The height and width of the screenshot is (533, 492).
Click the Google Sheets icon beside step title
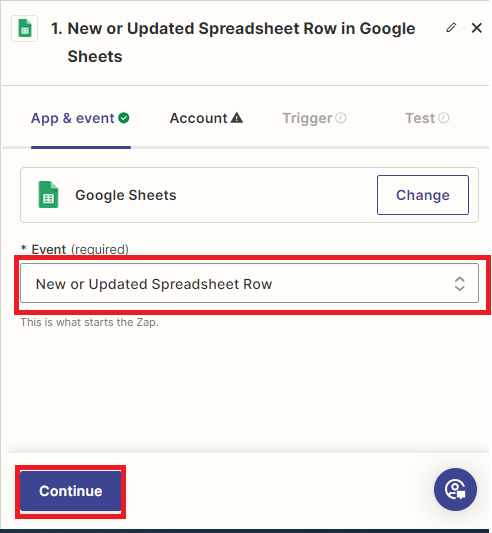click(x=24, y=29)
